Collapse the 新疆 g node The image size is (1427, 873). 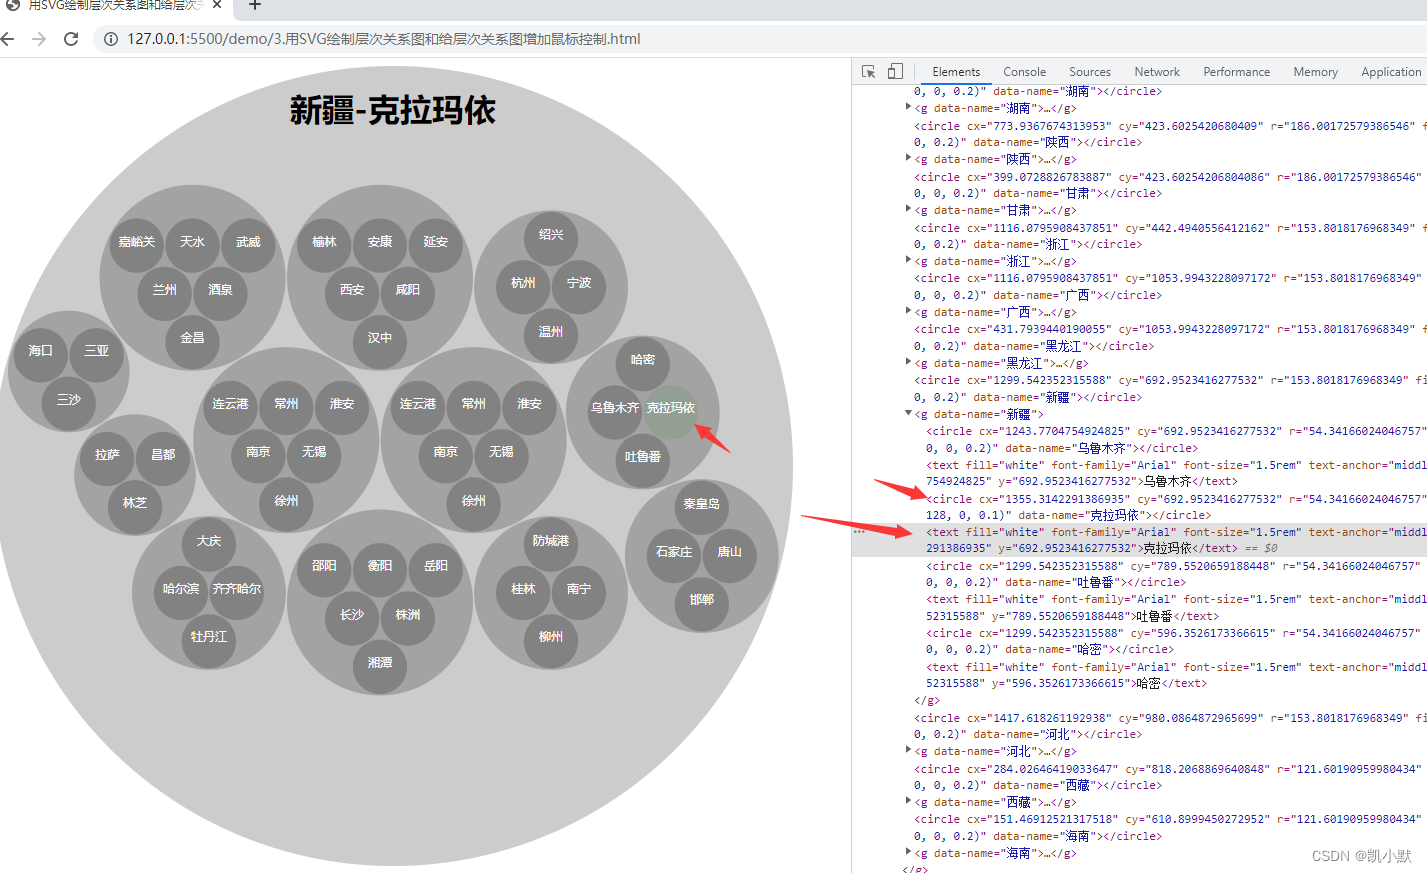[908, 414]
